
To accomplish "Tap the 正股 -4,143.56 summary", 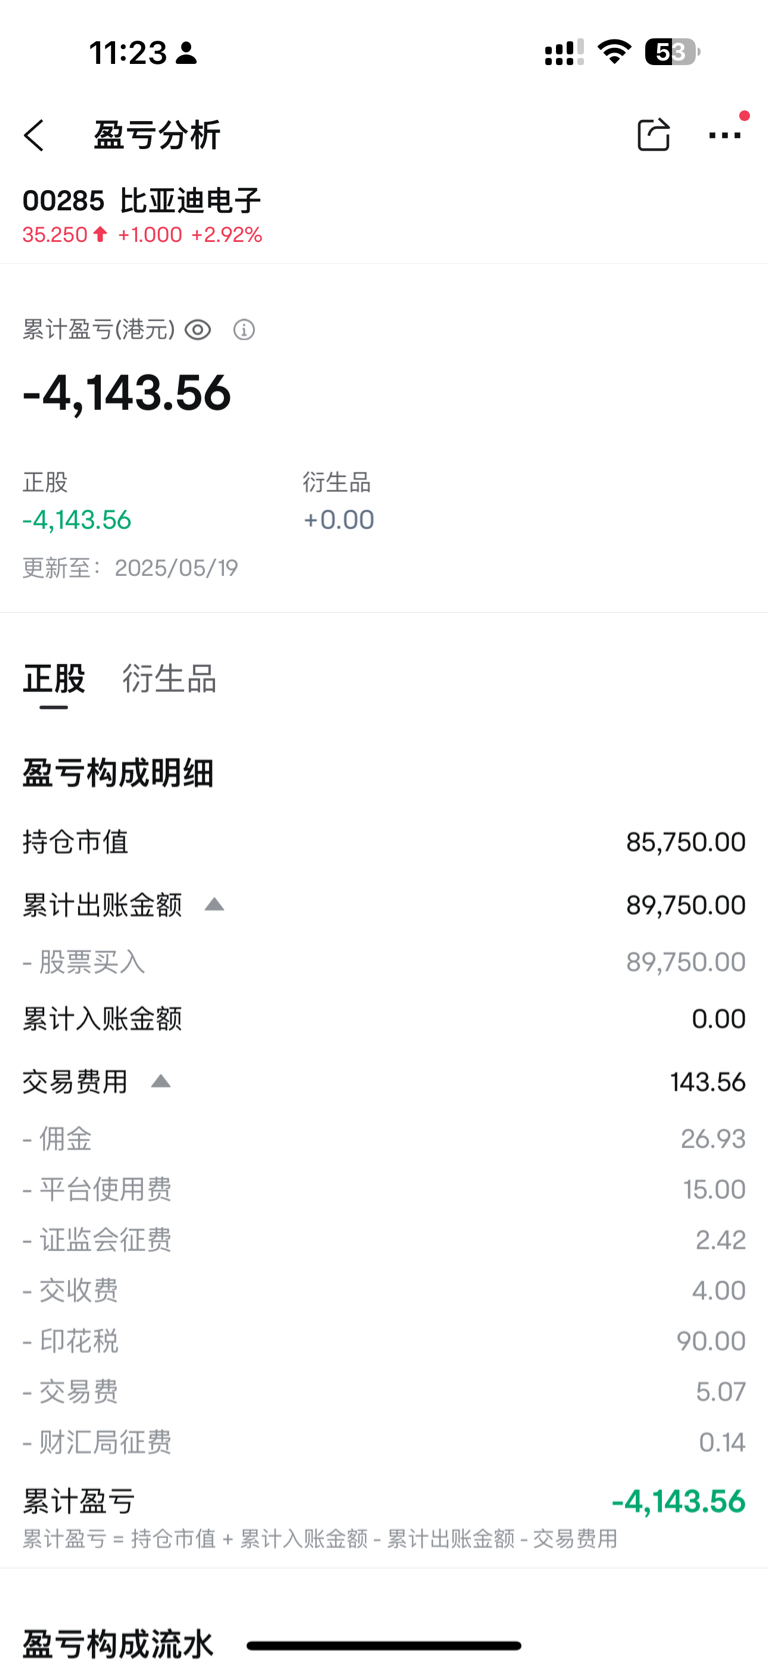I will coord(77,502).
